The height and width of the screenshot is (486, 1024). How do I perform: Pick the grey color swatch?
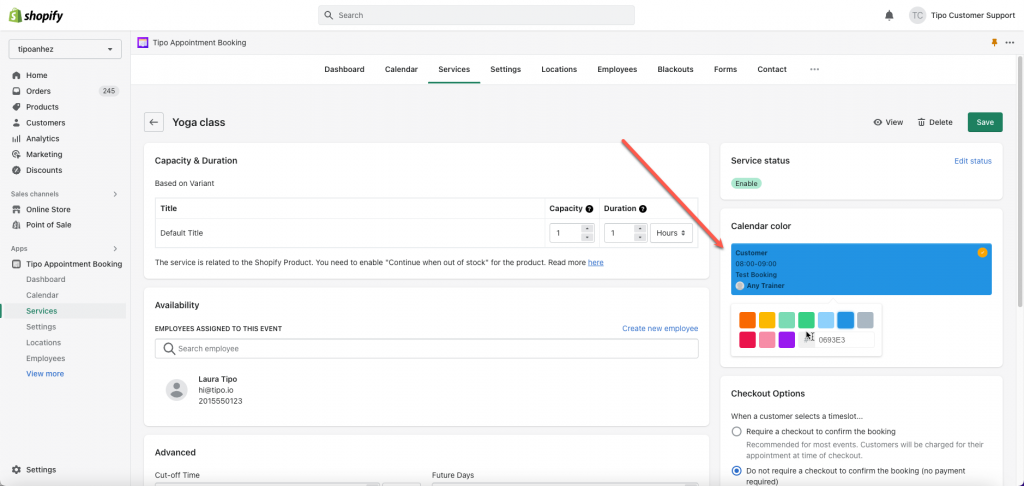pyautogui.click(x=865, y=320)
